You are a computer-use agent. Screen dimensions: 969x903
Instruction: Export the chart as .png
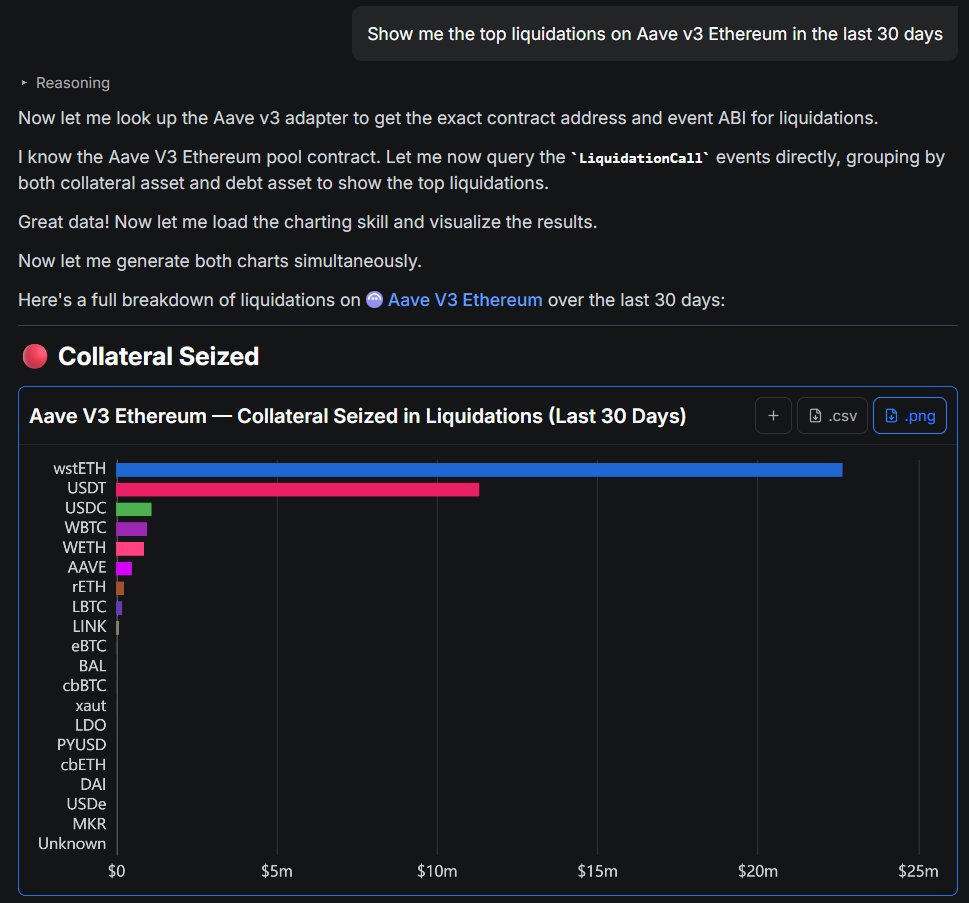(x=909, y=416)
